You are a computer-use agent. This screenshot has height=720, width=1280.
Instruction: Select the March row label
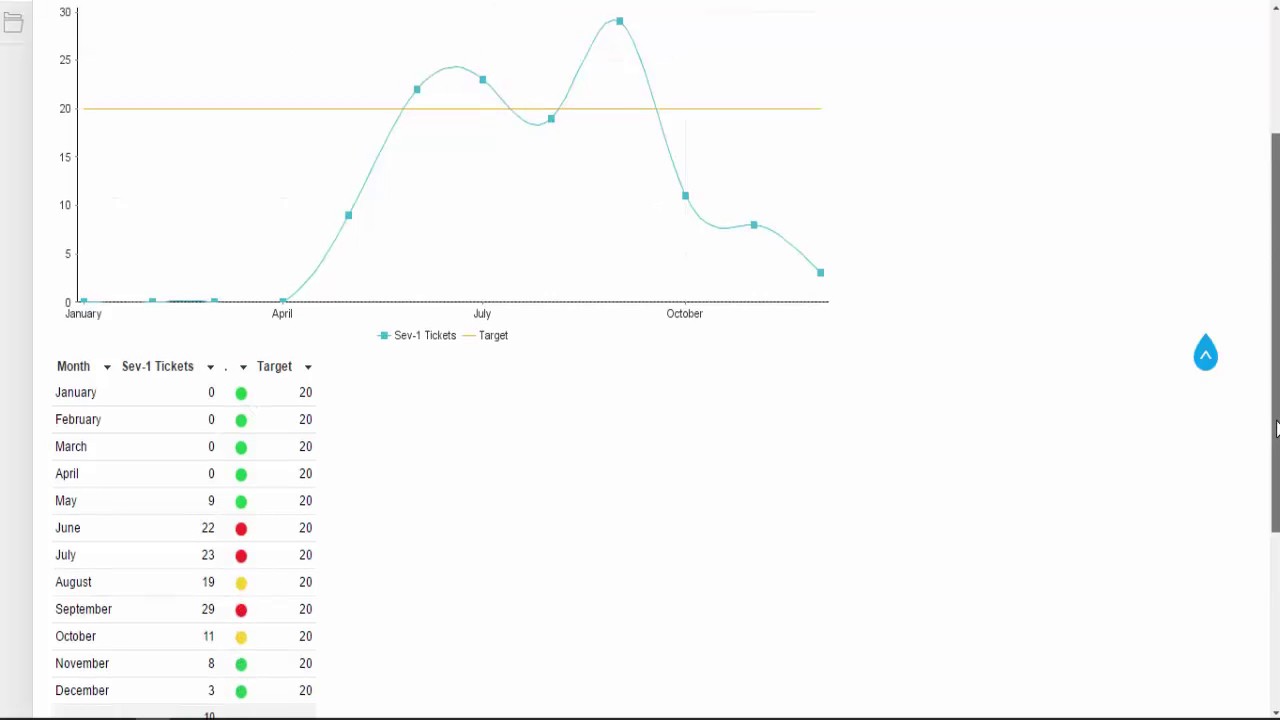71,446
